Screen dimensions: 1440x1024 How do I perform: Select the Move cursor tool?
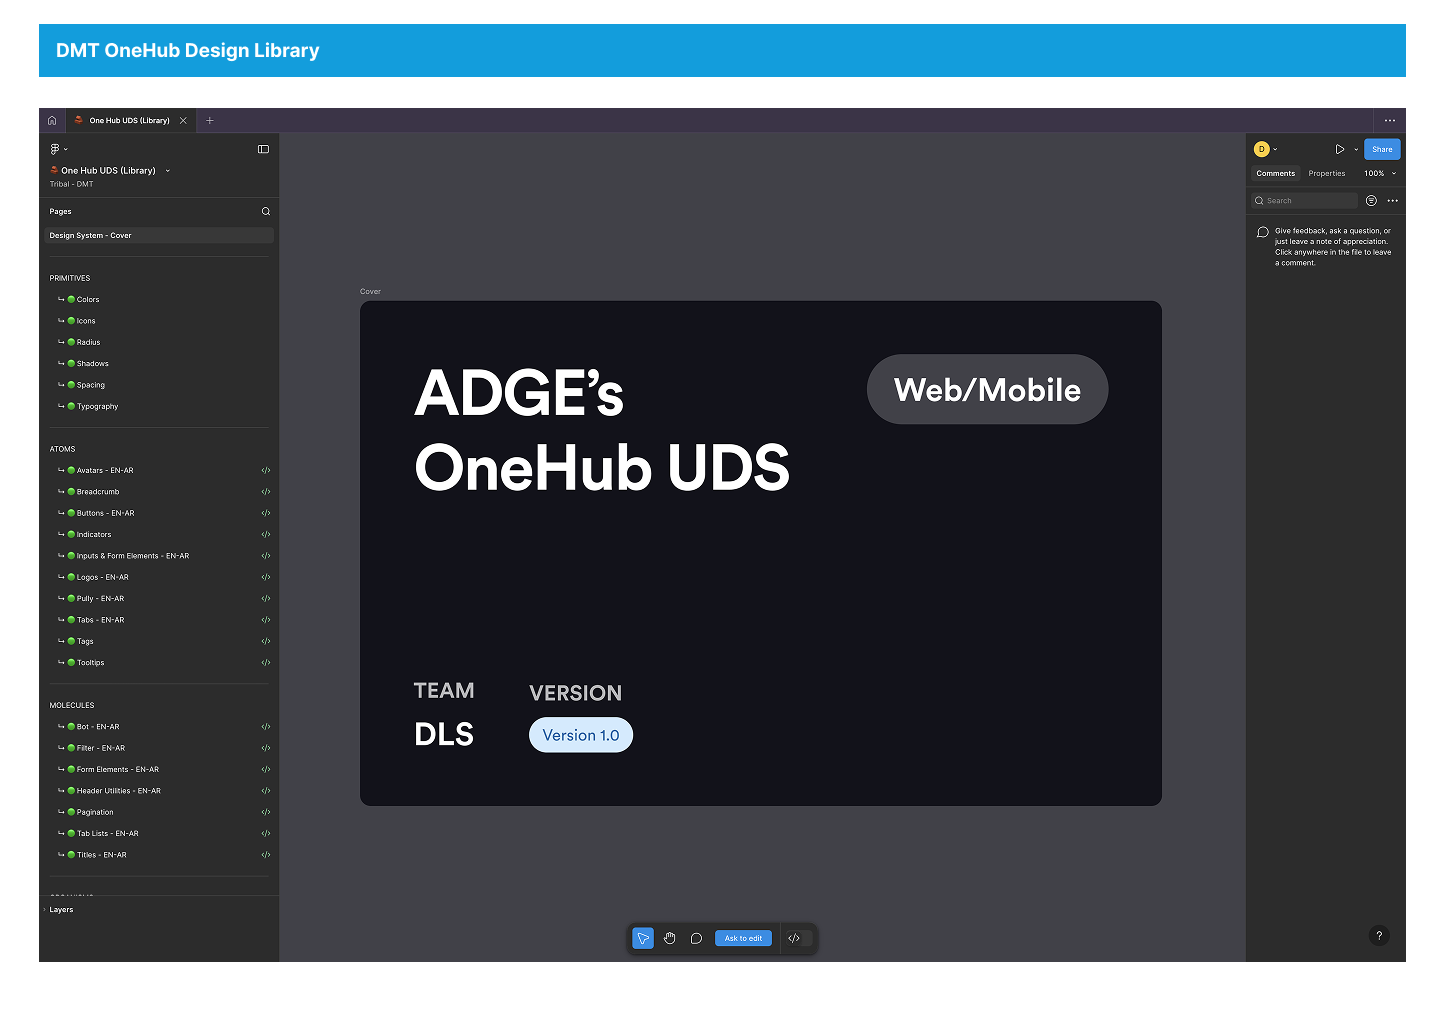(643, 938)
